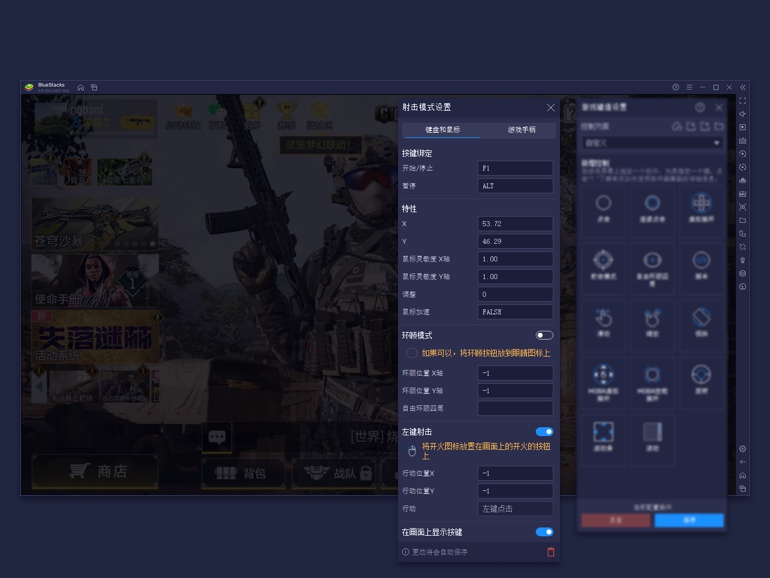This screenshot has height=578, width=770.
Task: Select the tilt control icon
Action: click(x=701, y=317)
